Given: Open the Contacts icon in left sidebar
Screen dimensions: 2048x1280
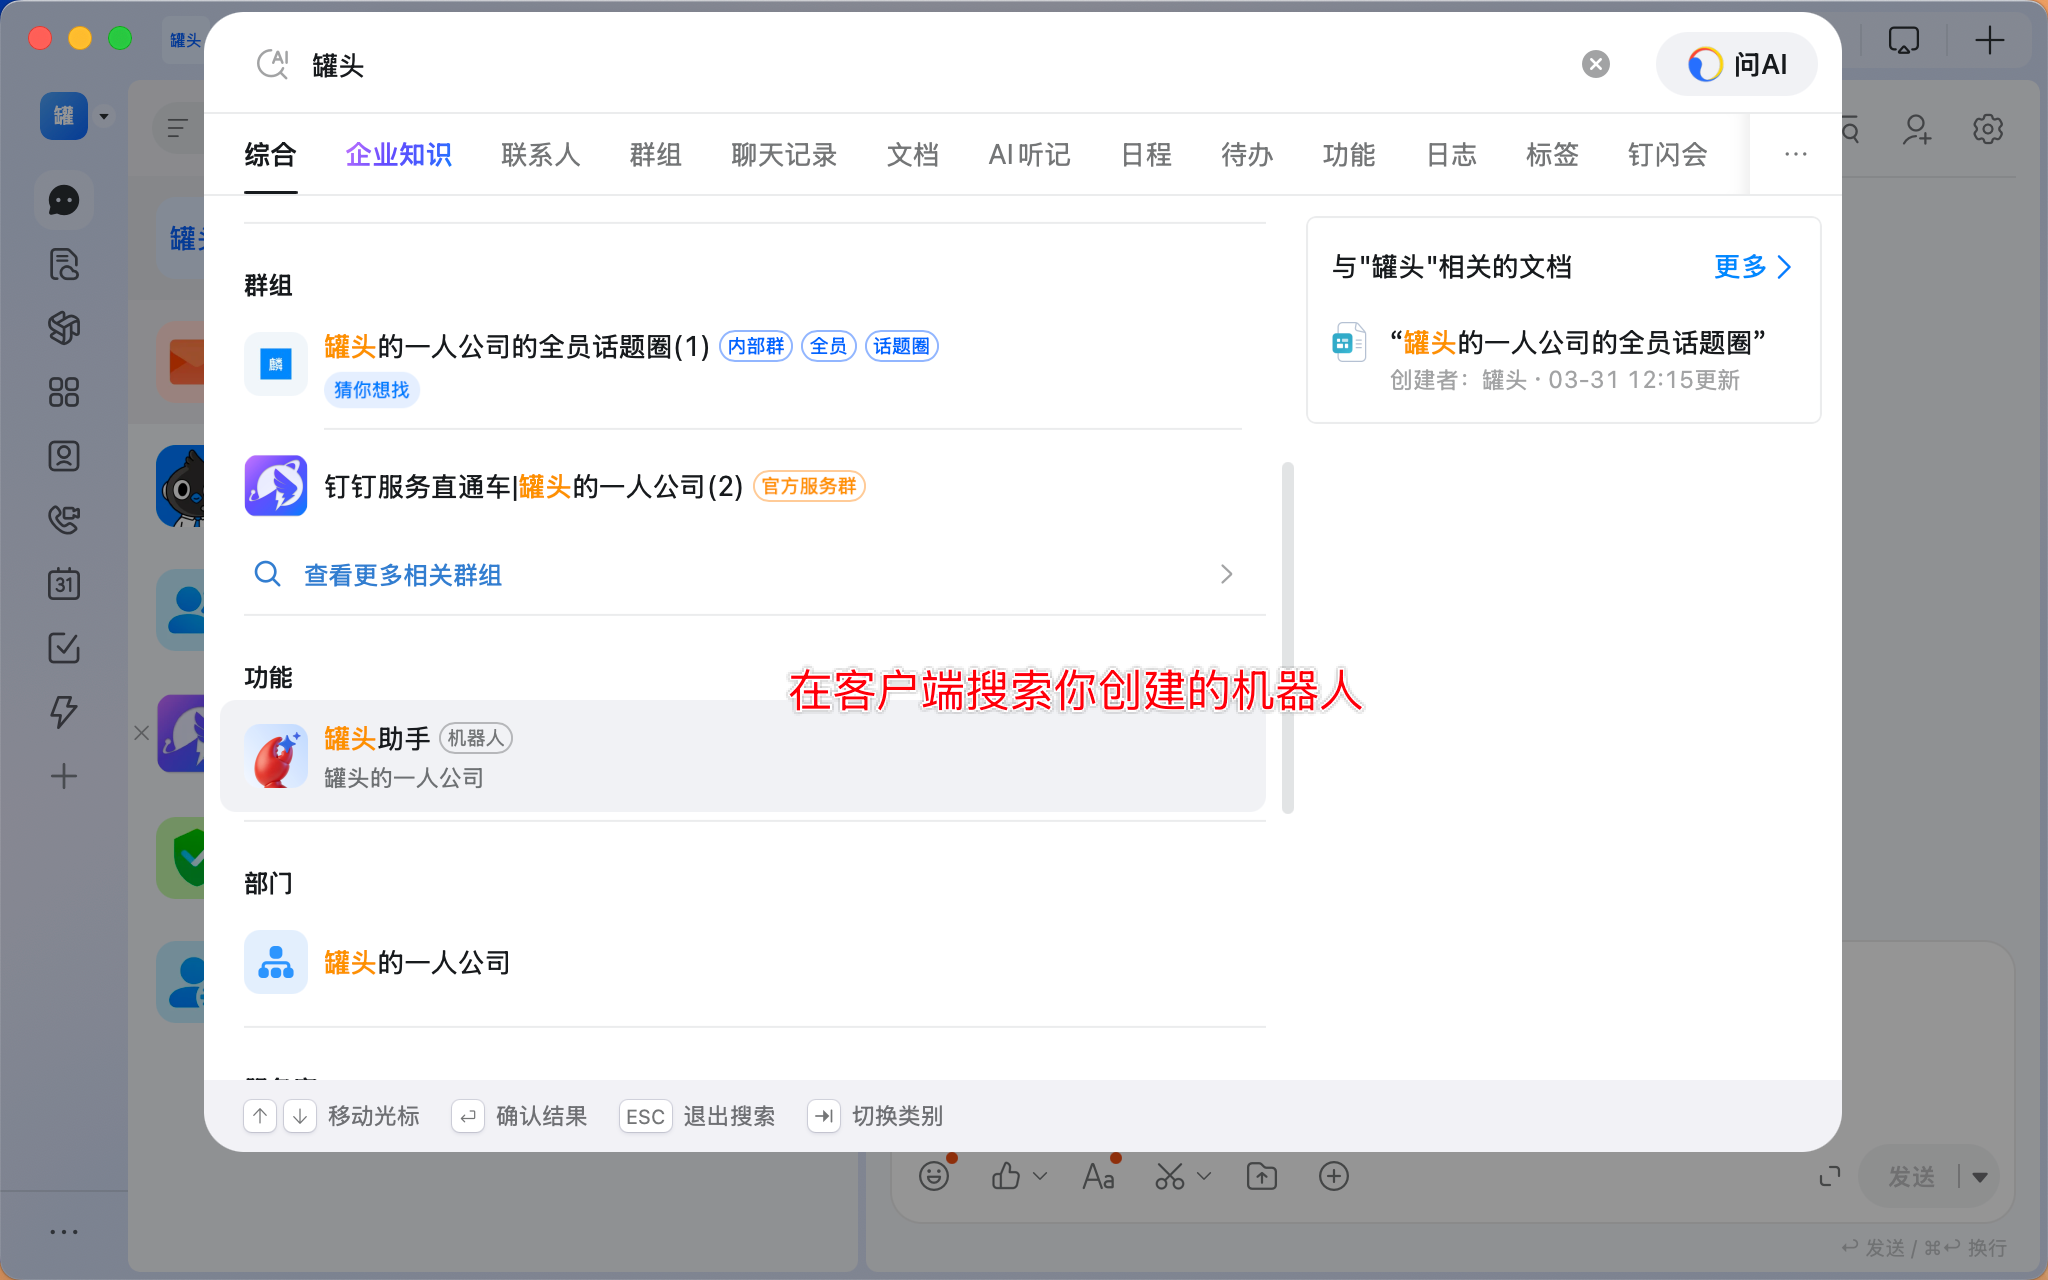Looking at the screenshot, I should (x=64, y=456).
